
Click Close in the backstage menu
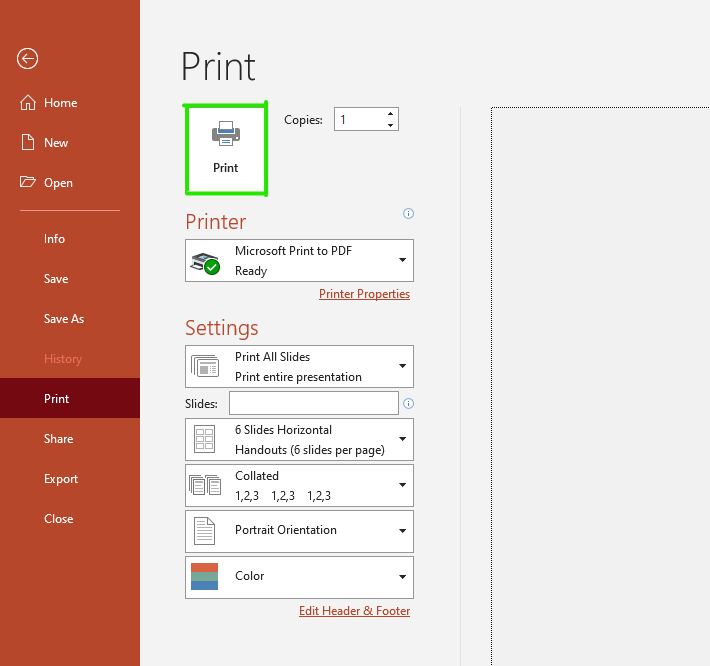[70, 518]
